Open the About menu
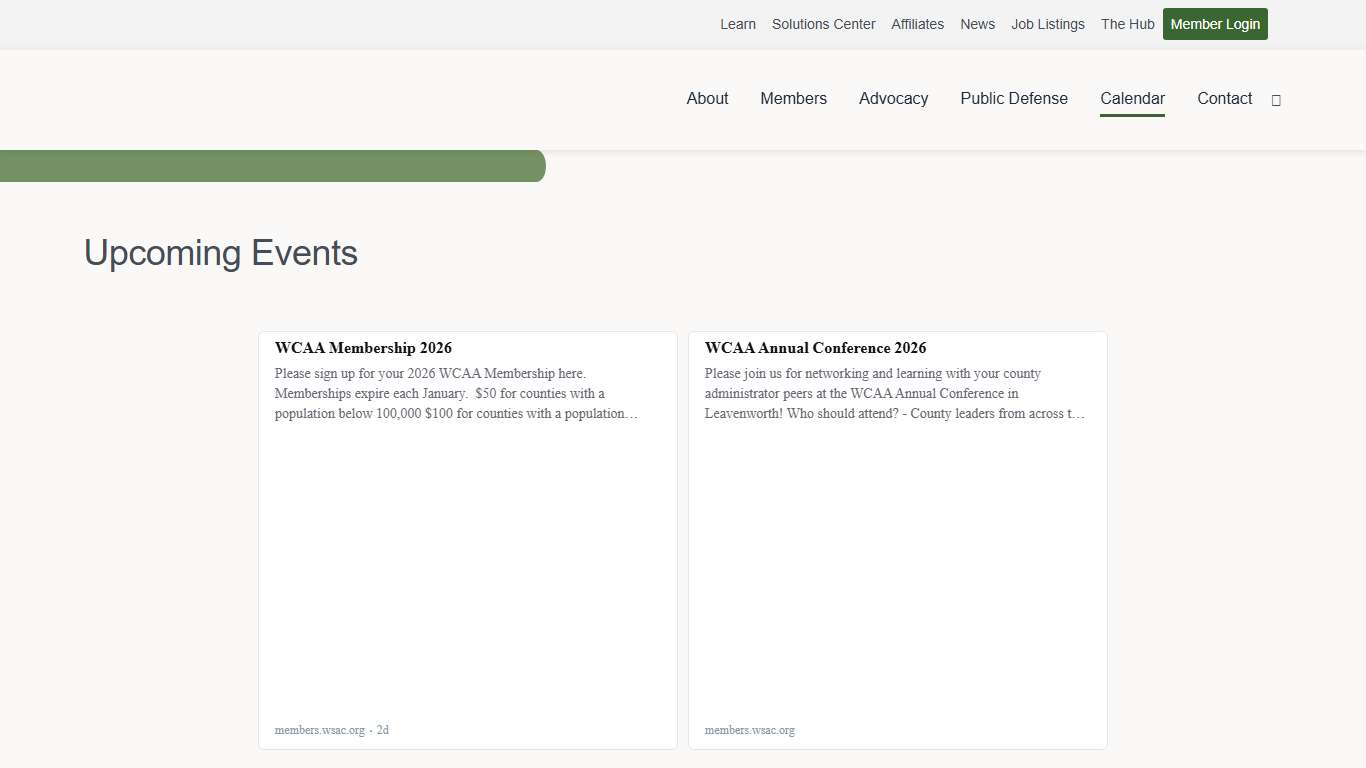This screenshot has height=768, width=1366. [x=707, y=98]
